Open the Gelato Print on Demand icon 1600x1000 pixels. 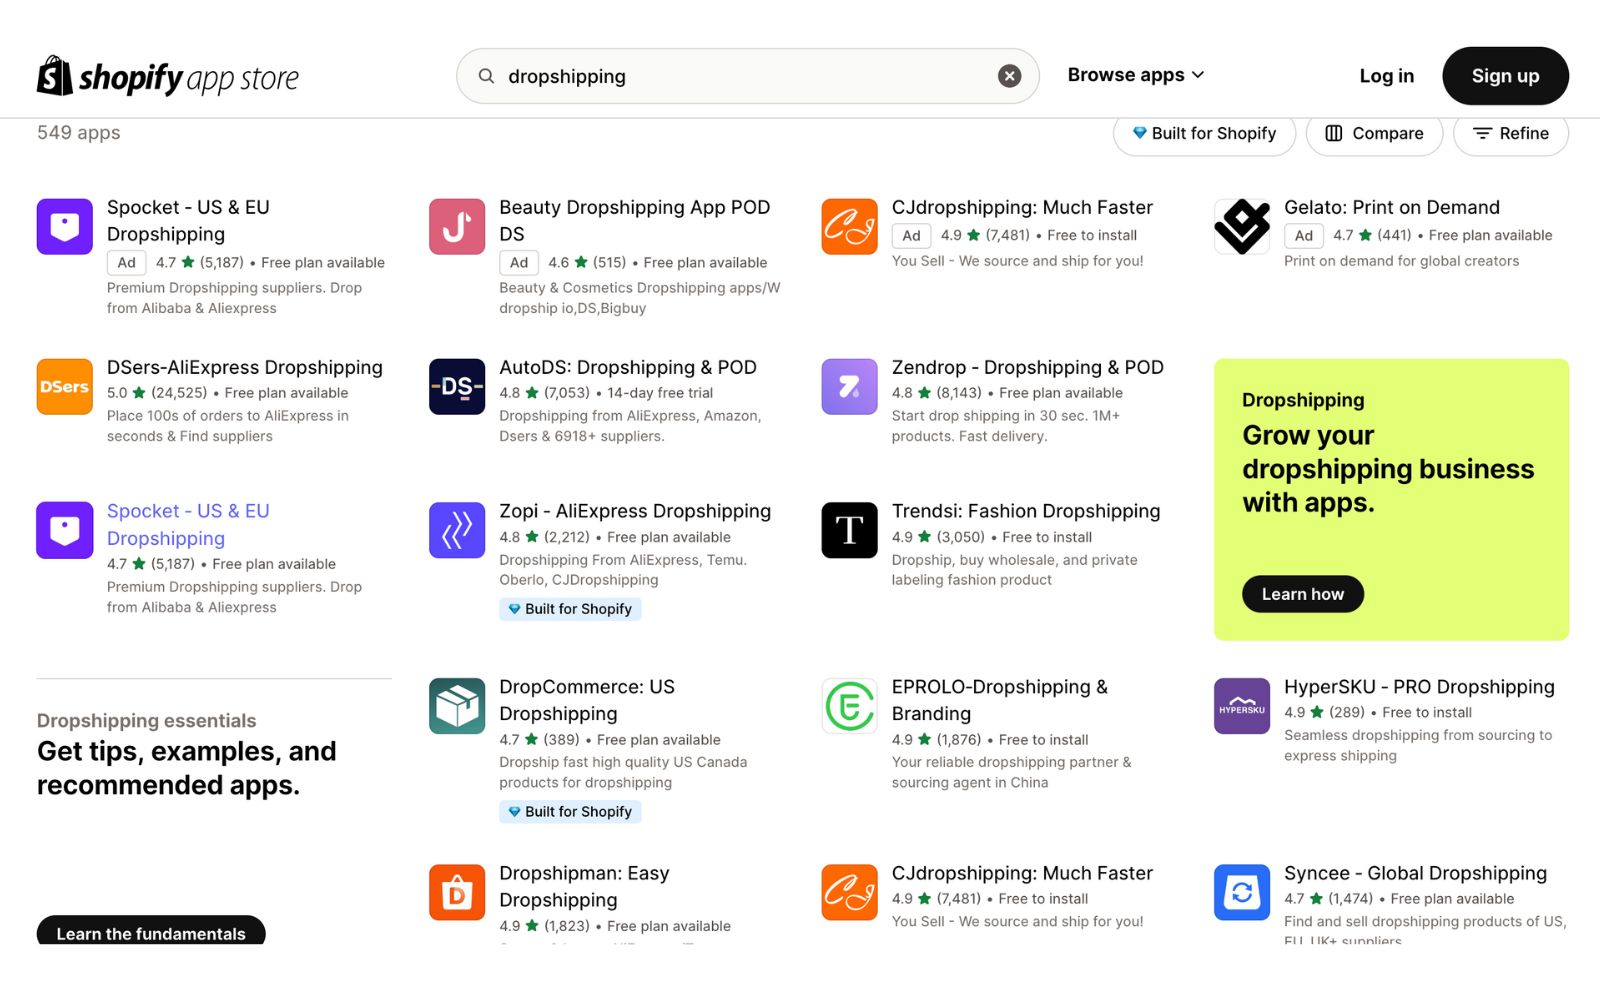coord(1242,226)
